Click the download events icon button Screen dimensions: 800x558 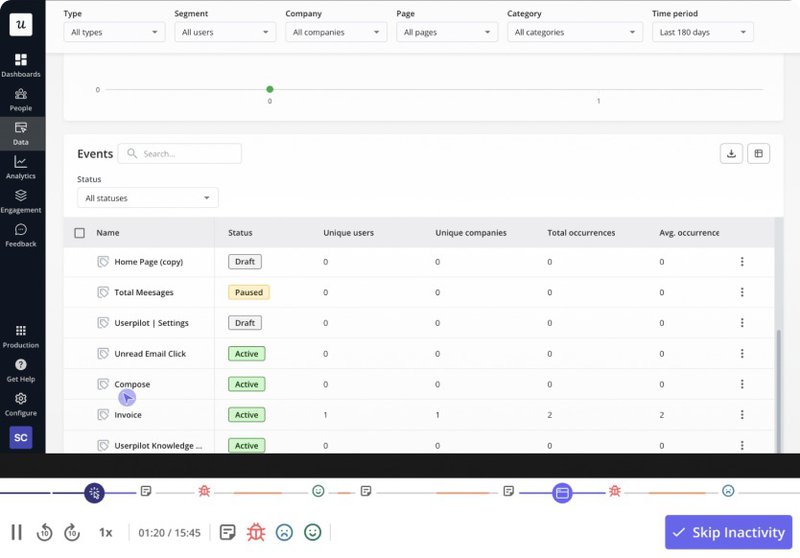[x=731, y=153]
